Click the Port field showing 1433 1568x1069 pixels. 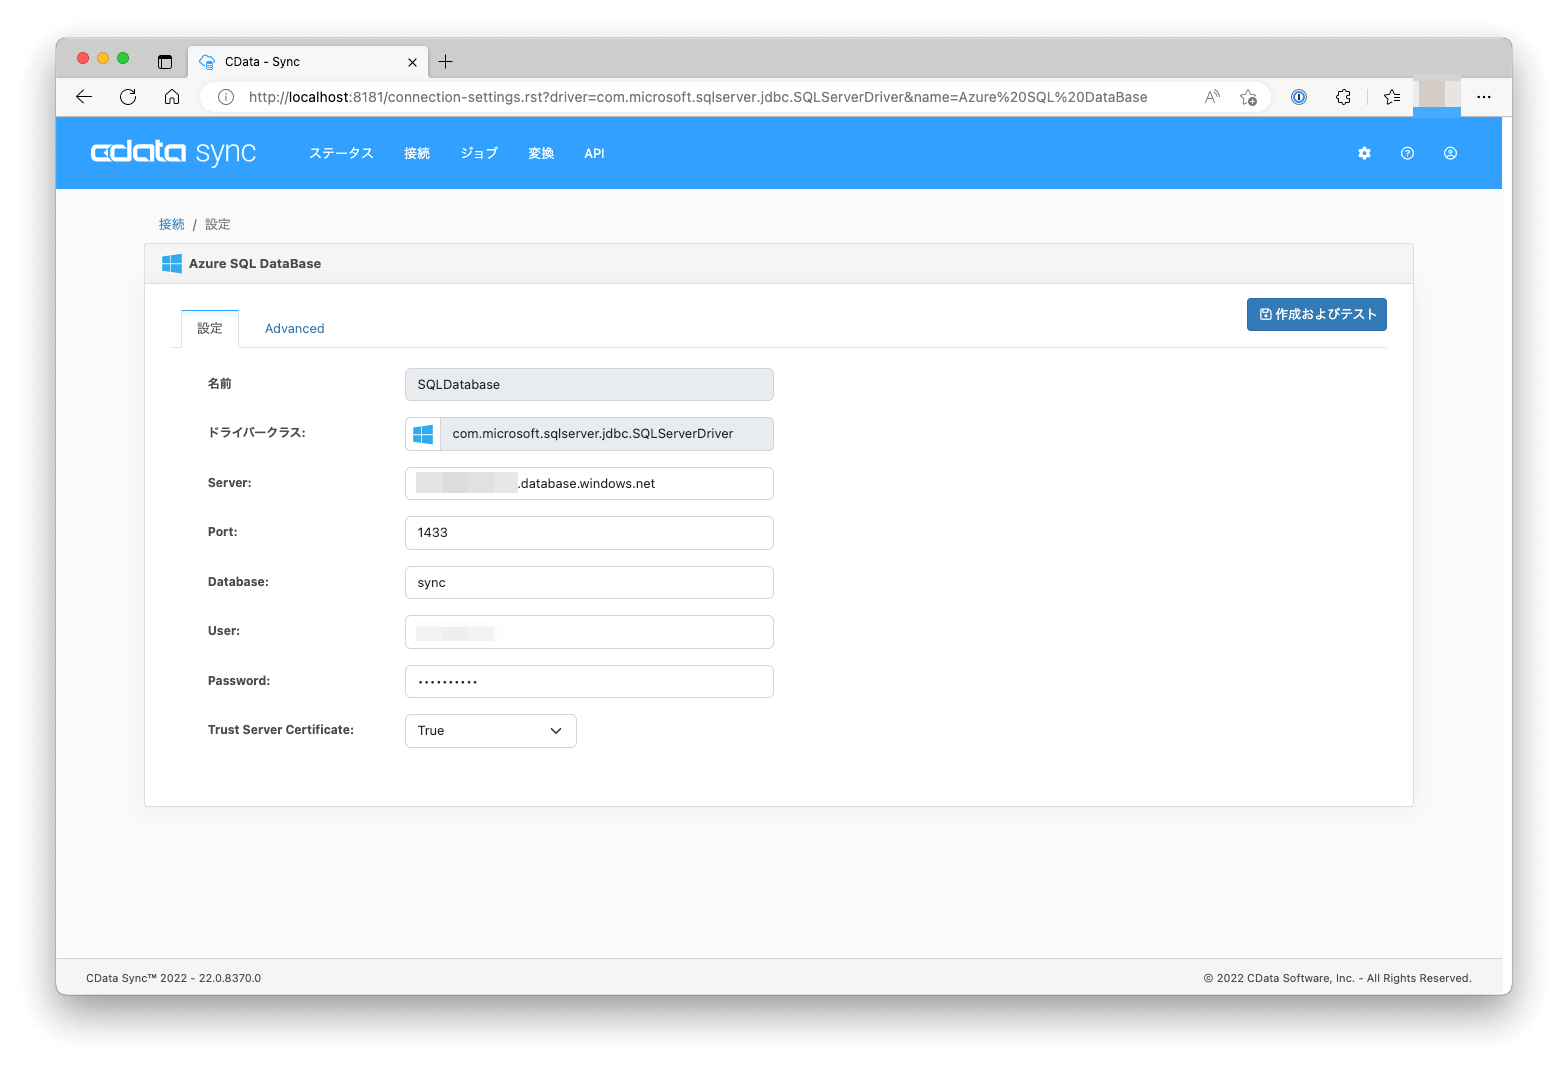click(589, 533)
